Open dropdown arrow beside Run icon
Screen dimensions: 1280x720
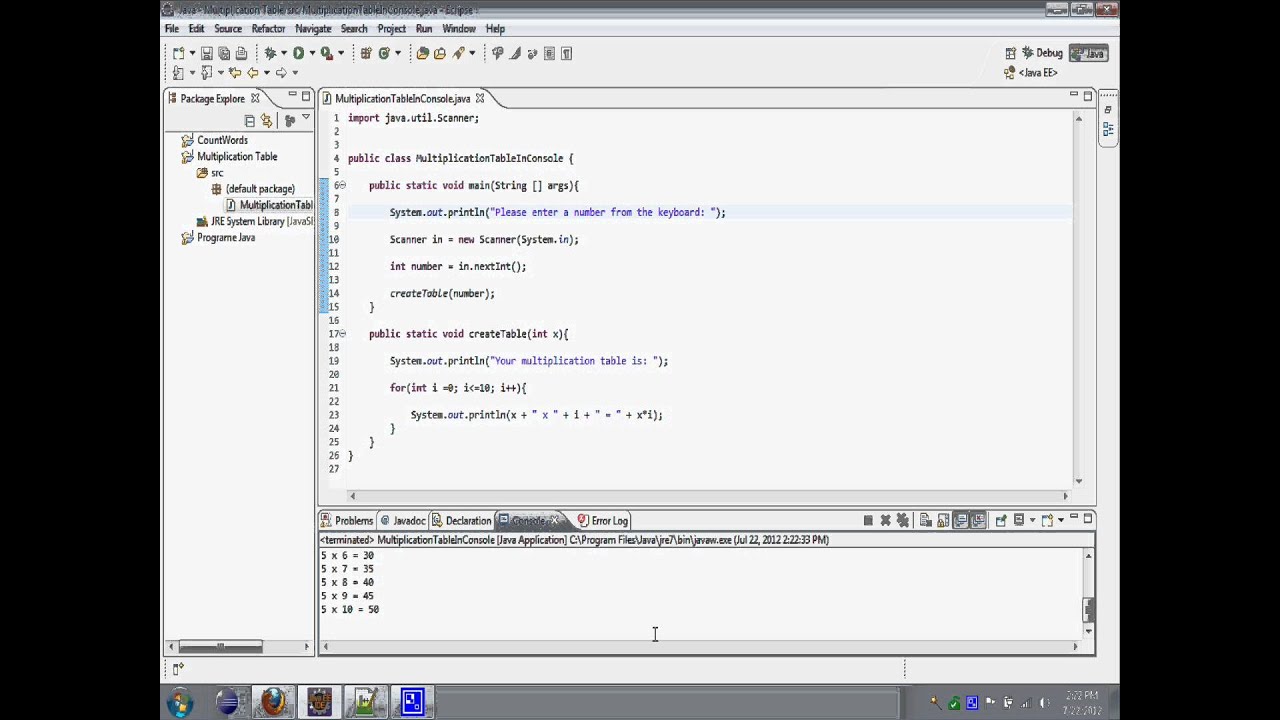pyautogui.click(x=312, y=53)
